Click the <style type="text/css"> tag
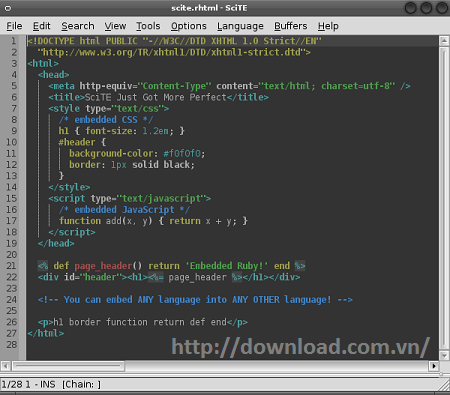The width and height of the screenshot is (450, 395). pos(109,109)
